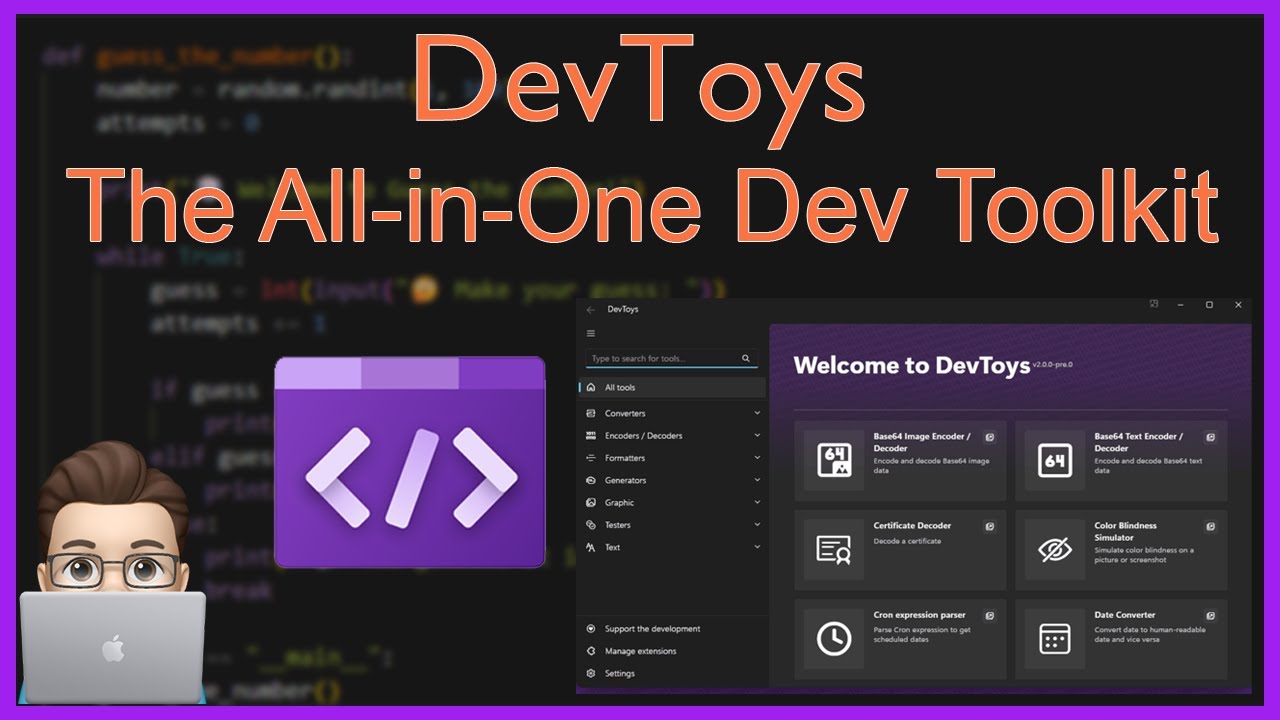Expand the Text group chevron
This screenshot has height=720, width=1280.
pos(757,547)
